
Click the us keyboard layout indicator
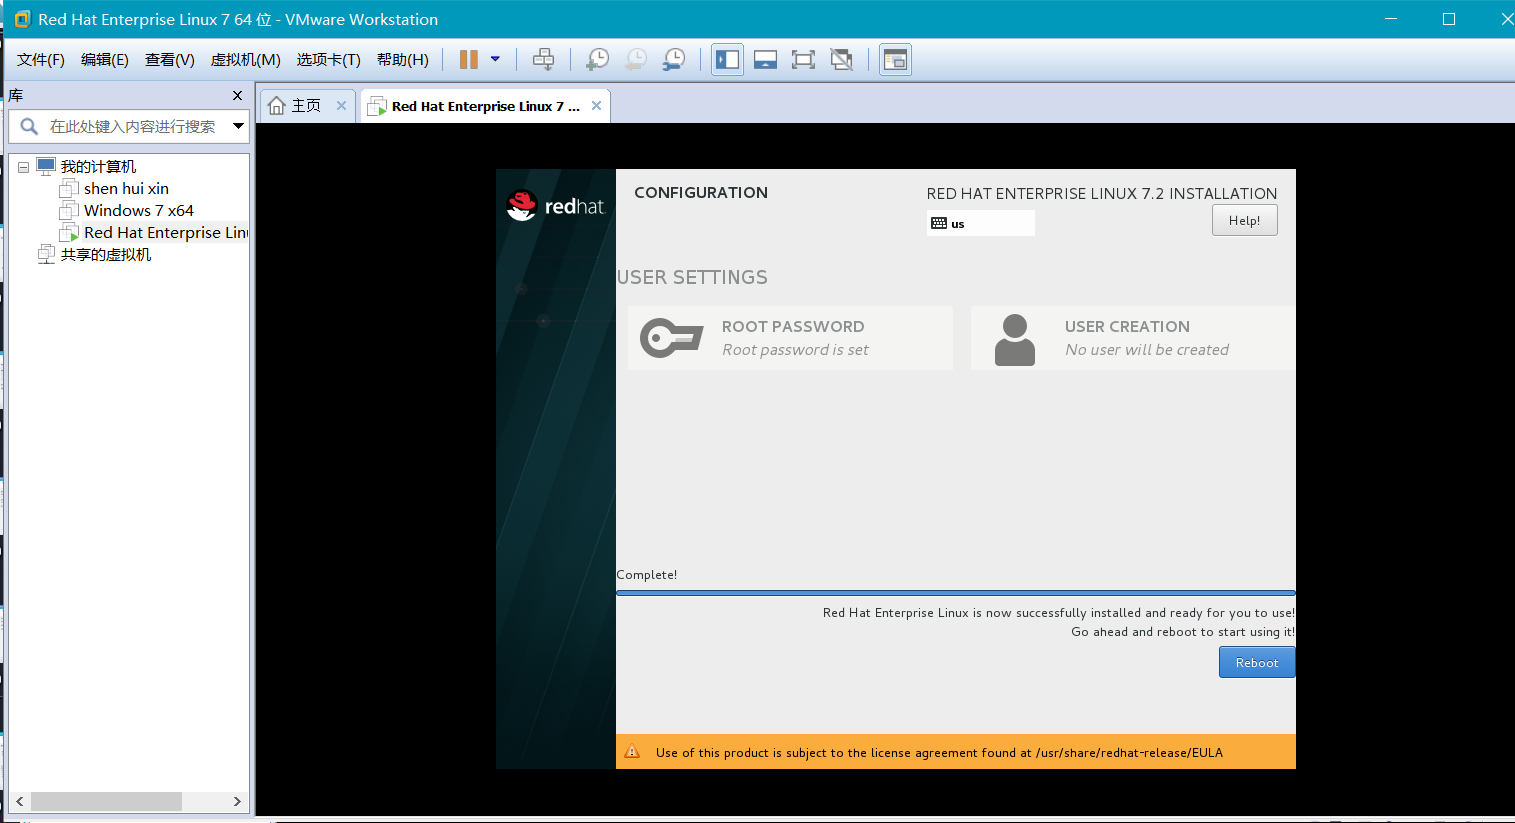point(980,223)
